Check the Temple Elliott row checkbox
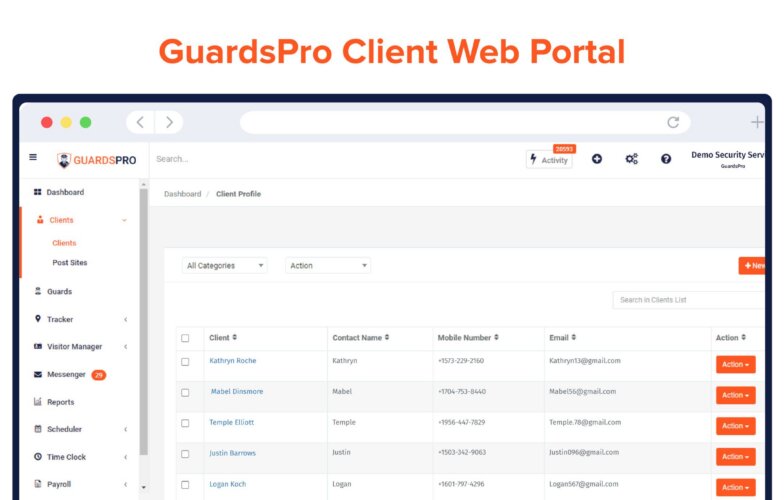This screenshot has width=784, height=500. (185, 423)
